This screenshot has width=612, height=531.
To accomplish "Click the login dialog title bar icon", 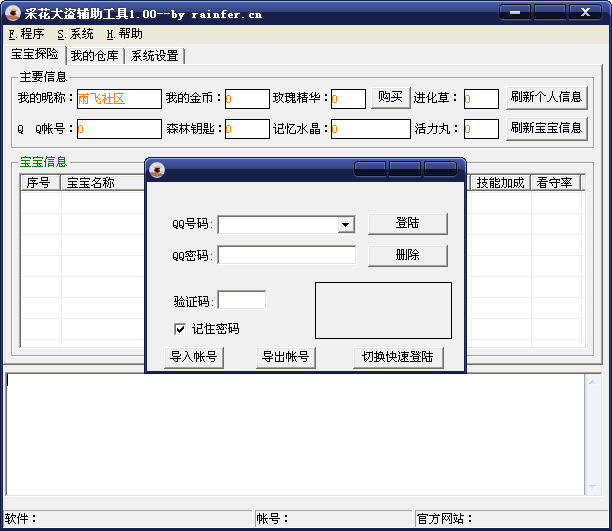I will click(x=157, y=170).
